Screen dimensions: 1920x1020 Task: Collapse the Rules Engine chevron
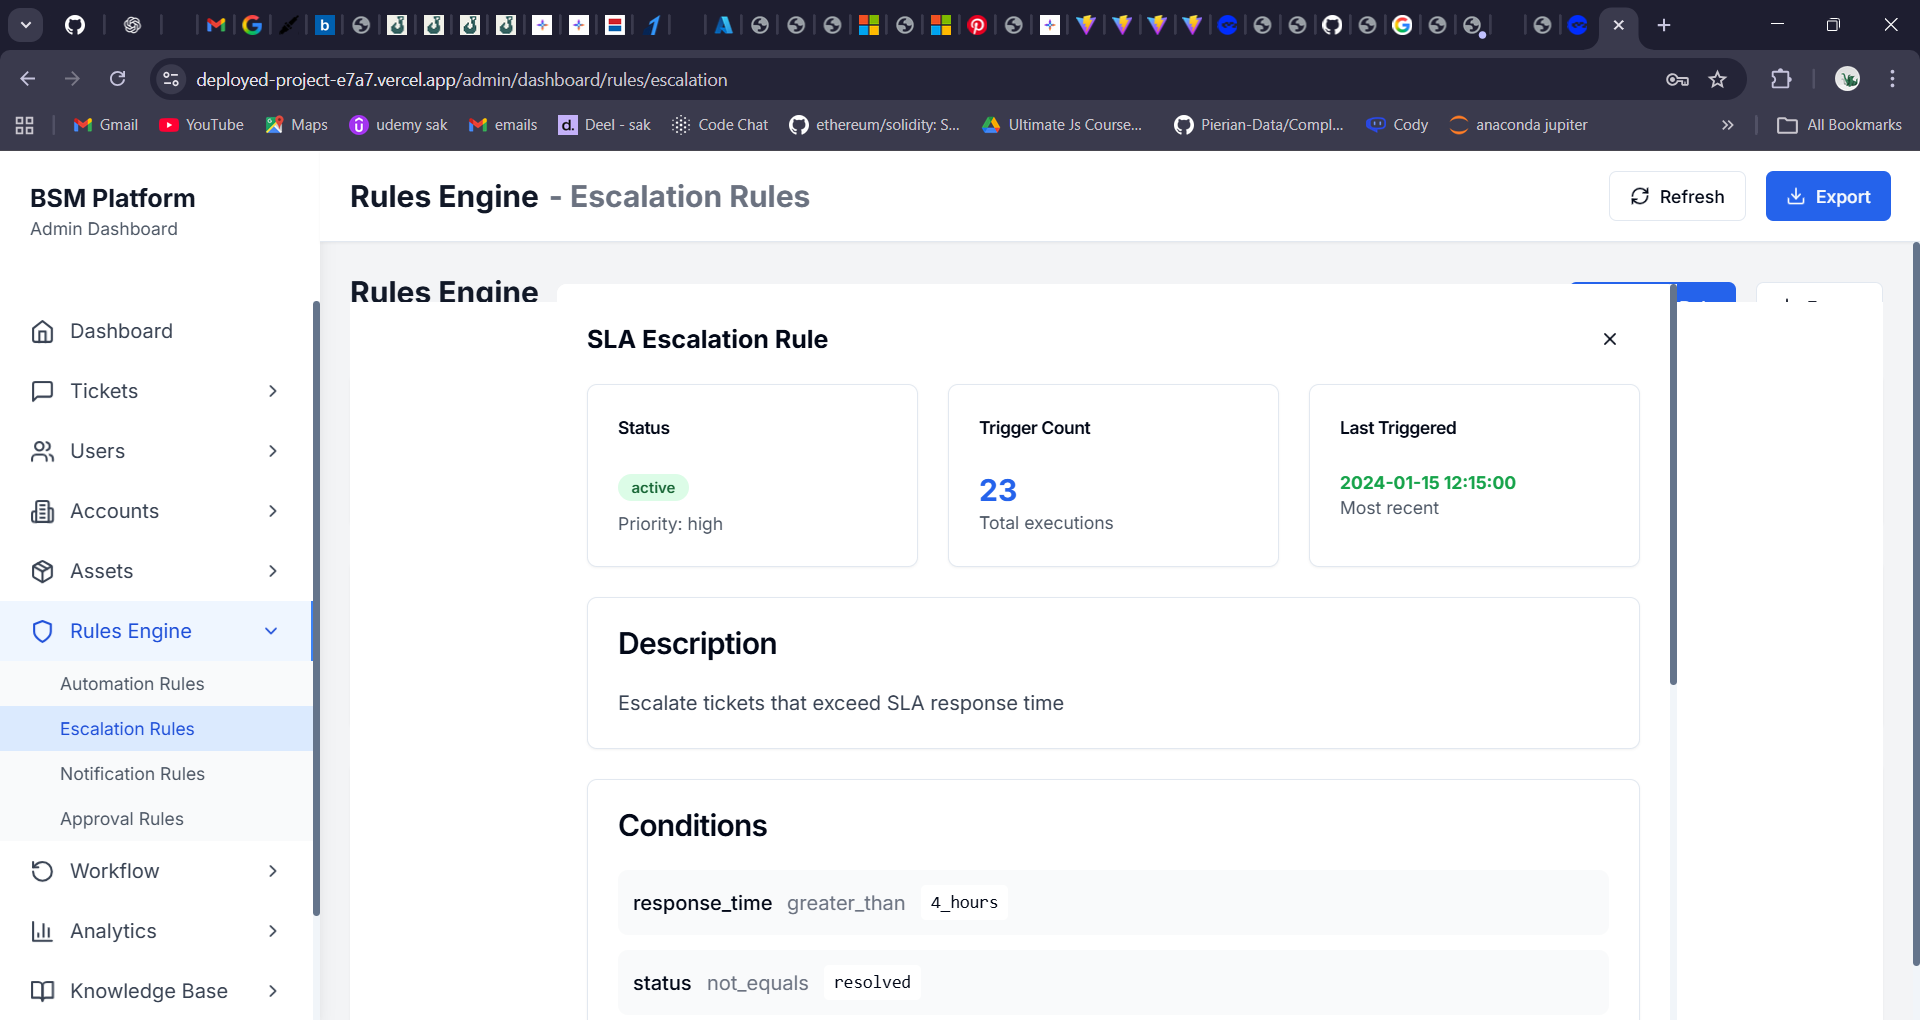(271, 631)
